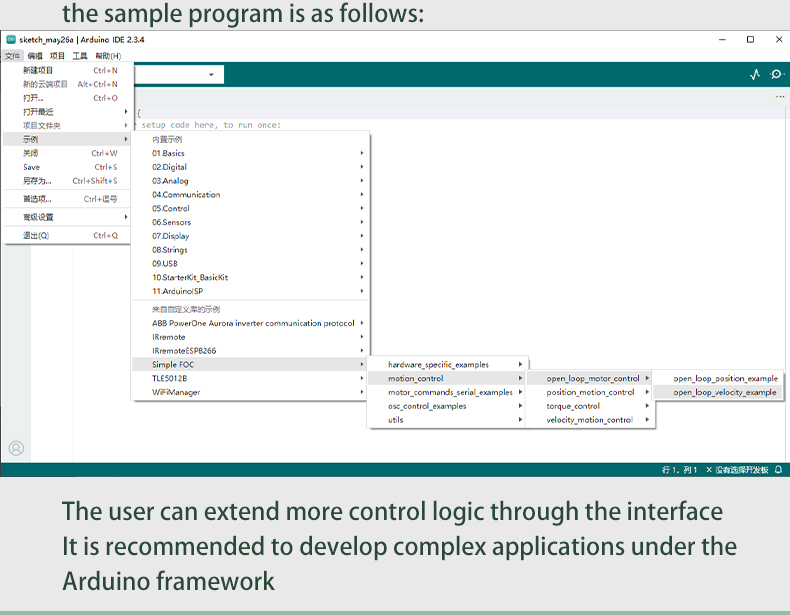Expand velocity_motion_control submenu
790x615 pixels.
(590, 420)
